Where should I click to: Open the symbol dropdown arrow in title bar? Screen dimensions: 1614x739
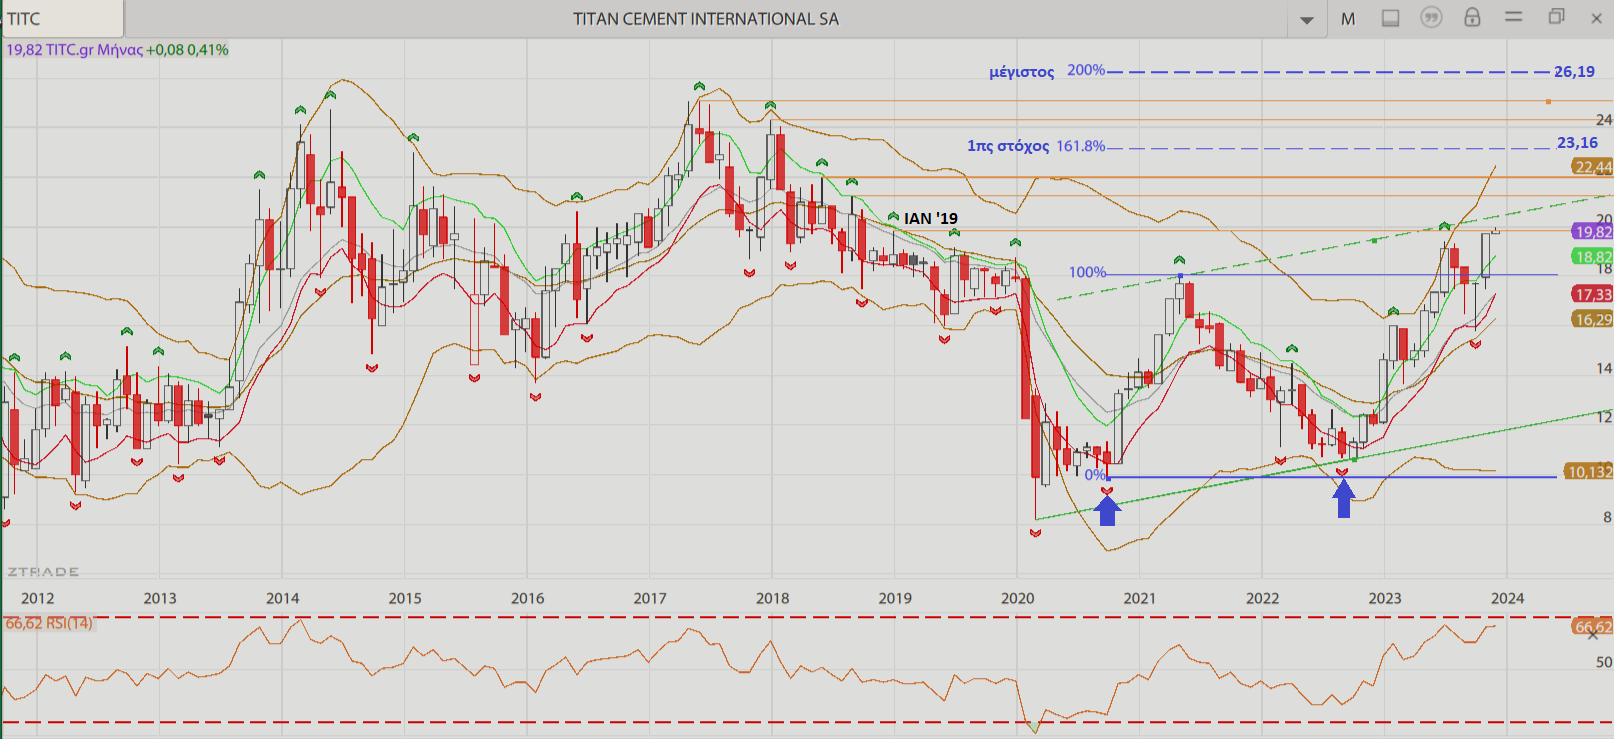tap(1306, 19)
